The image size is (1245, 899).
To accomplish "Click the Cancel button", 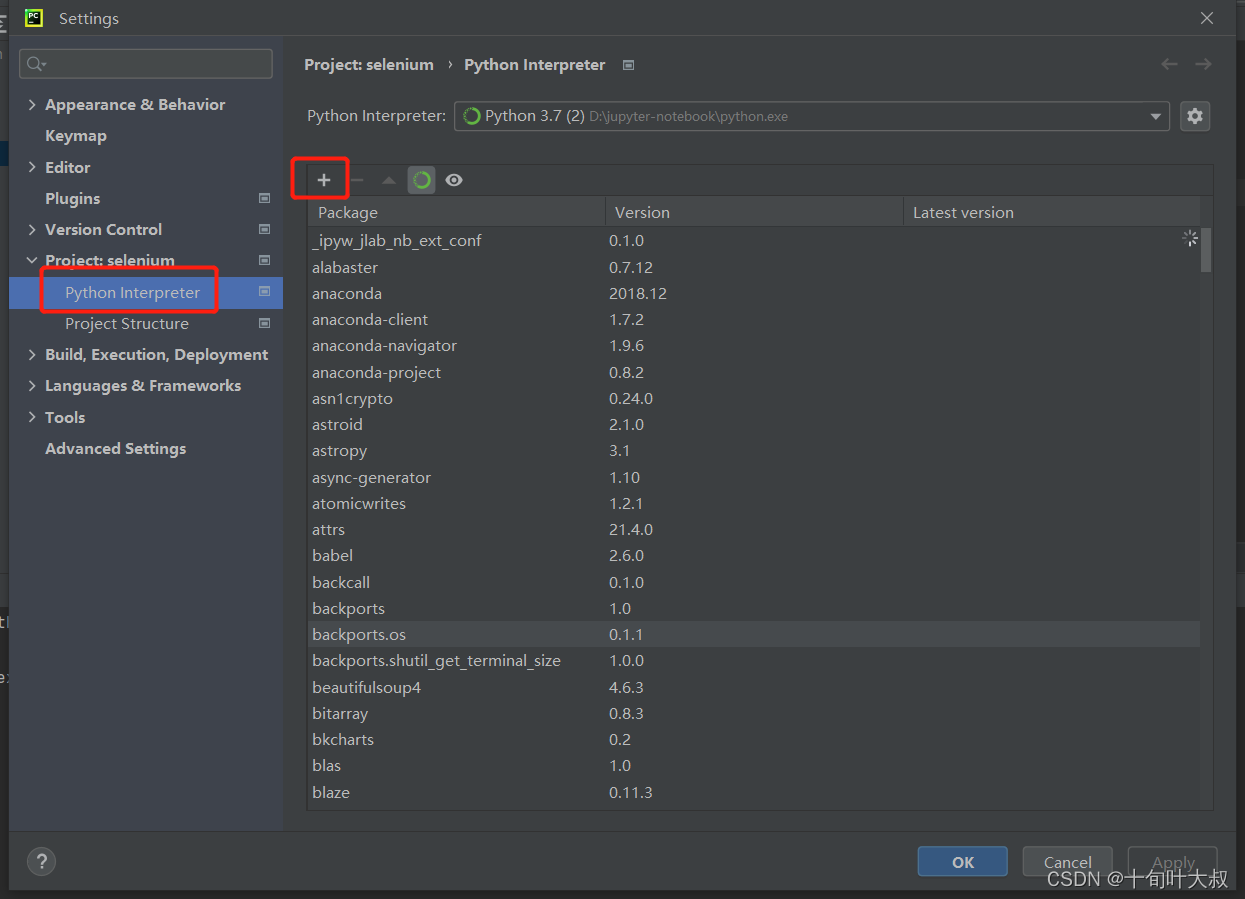I will 1067,862.
